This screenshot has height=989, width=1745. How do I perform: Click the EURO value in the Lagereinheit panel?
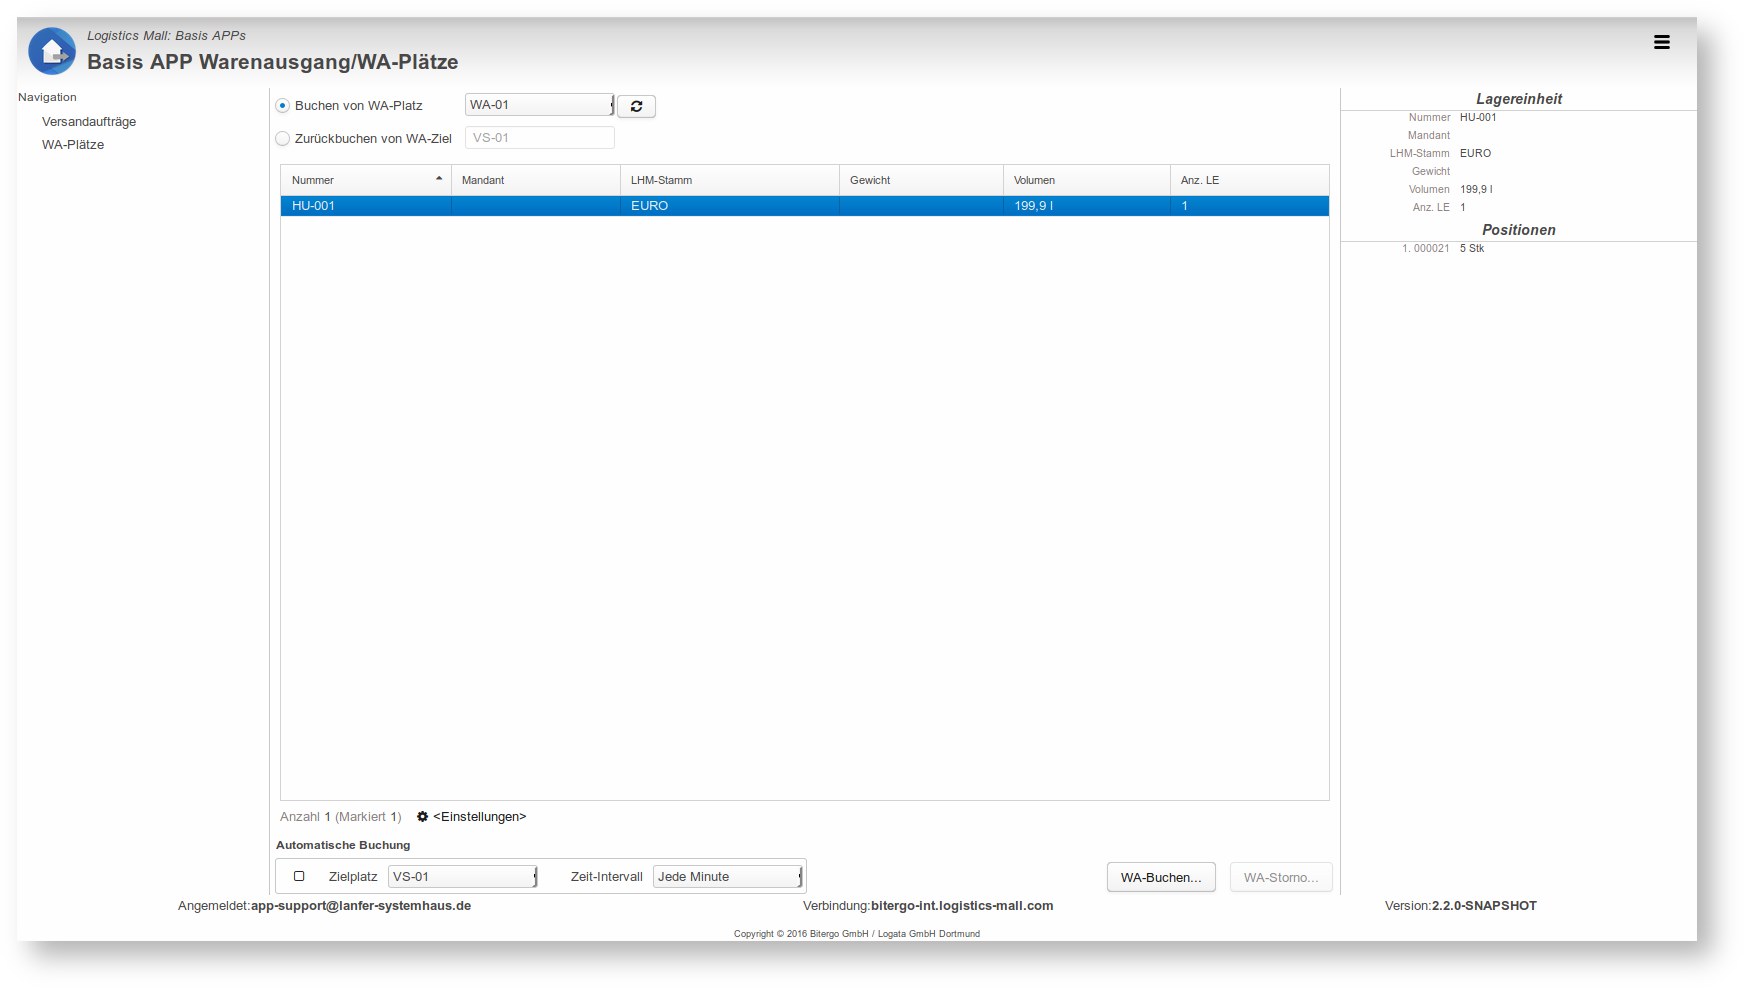coord(1475,154)
